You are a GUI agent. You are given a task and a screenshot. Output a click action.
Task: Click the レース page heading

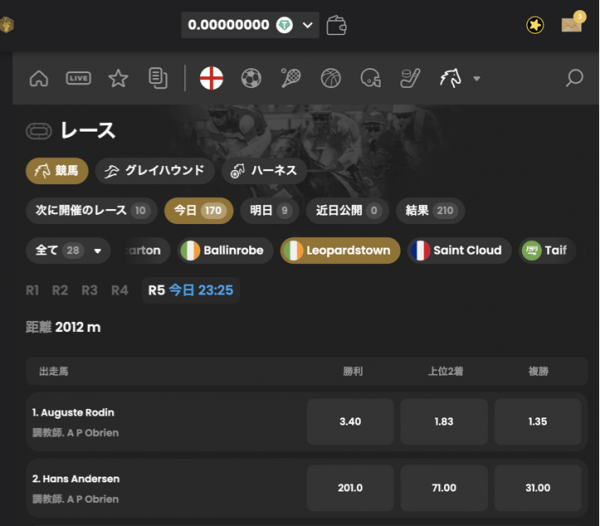pyautogui.click(x=88, y=130)
